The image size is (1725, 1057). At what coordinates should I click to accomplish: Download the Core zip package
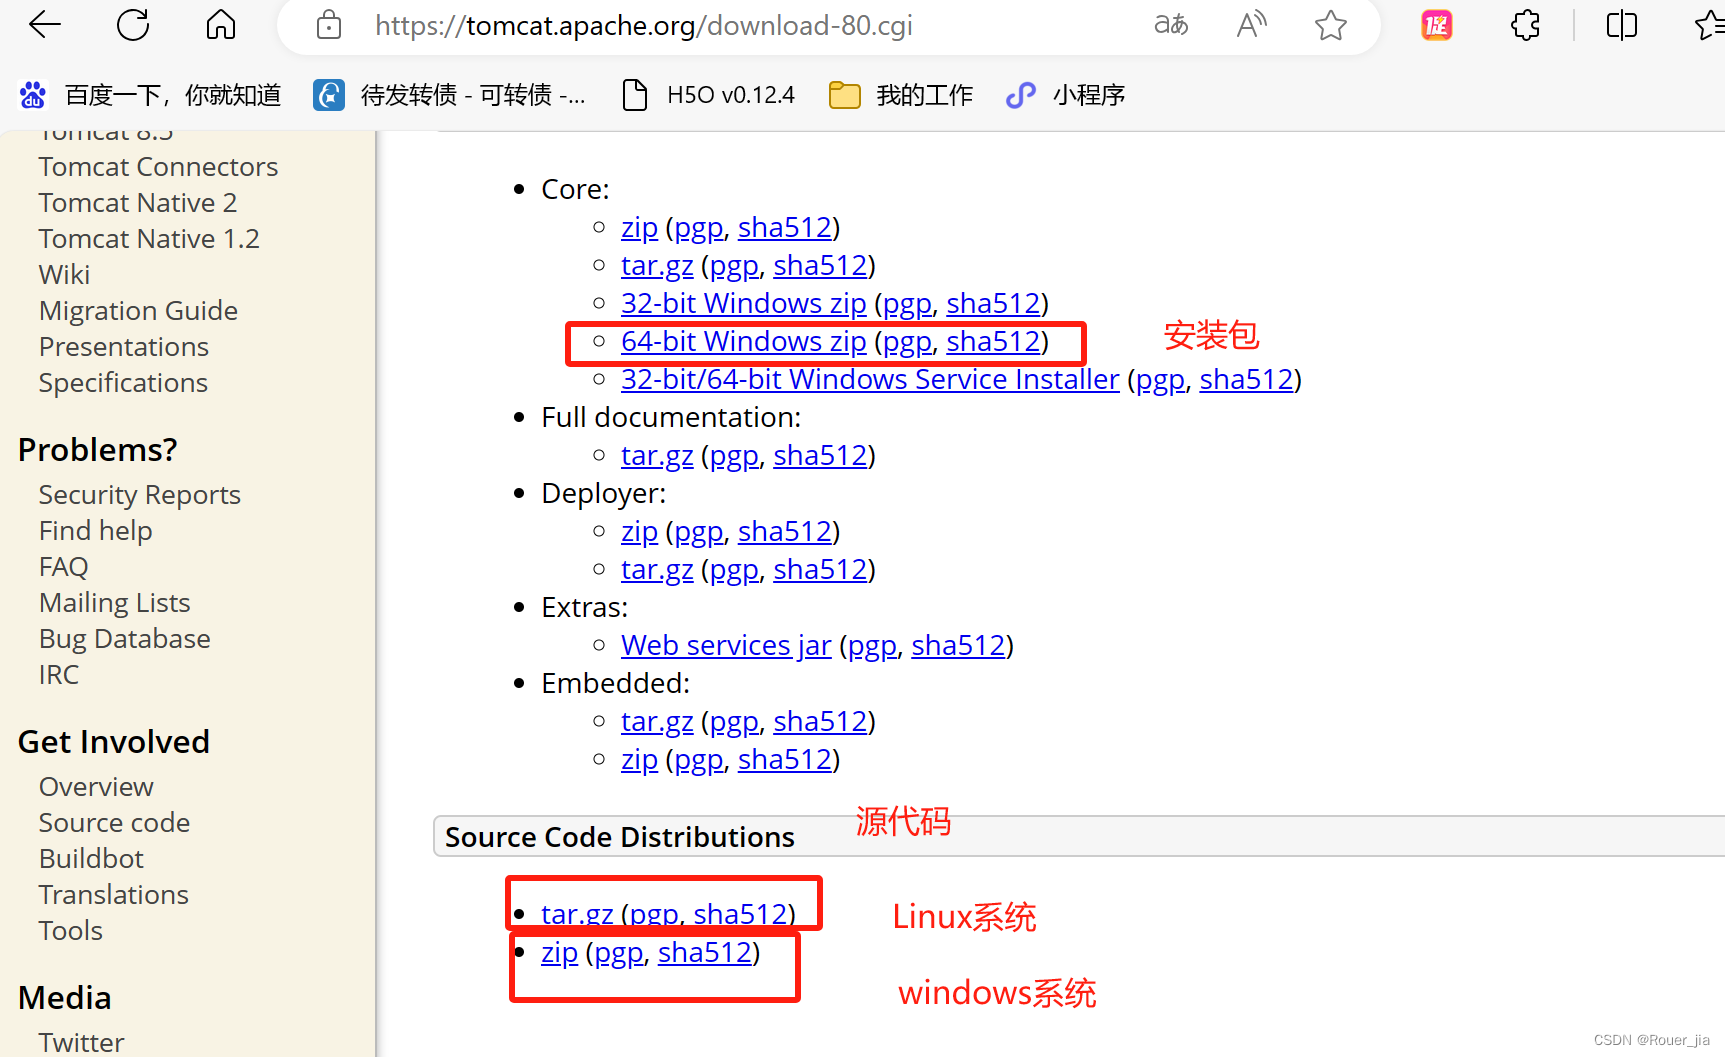point(639,228)
